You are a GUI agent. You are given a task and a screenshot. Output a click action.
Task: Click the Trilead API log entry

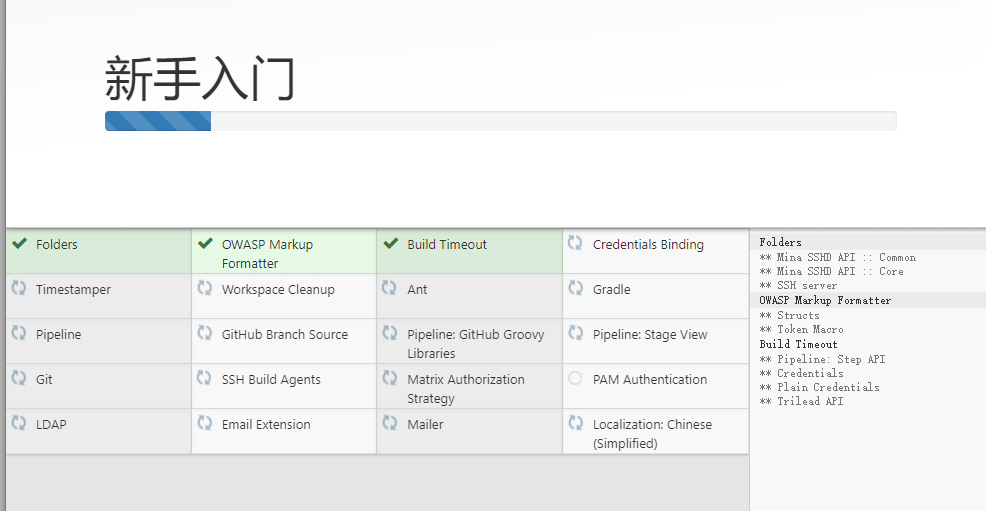pyautogui.click(x=801, y=401)
